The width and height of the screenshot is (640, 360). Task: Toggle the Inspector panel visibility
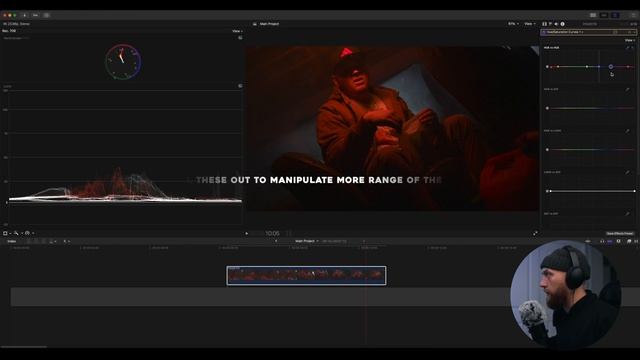point(615,15)
